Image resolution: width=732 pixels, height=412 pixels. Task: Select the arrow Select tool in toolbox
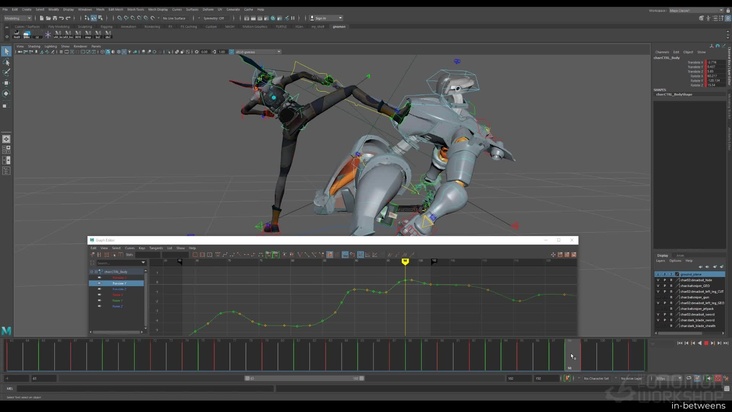pyautogui.click(x=6, y=51)
